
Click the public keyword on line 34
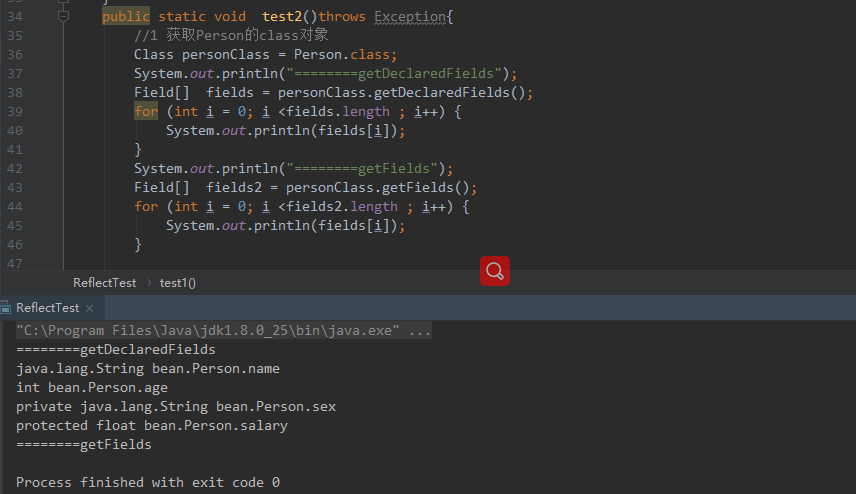coord(126,17)
